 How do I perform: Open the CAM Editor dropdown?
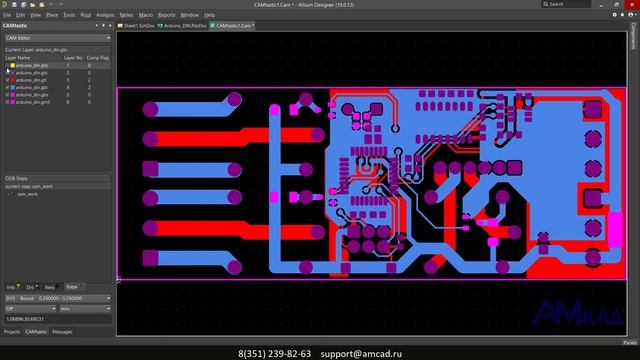pyautogui.click(x=58, y=38)
